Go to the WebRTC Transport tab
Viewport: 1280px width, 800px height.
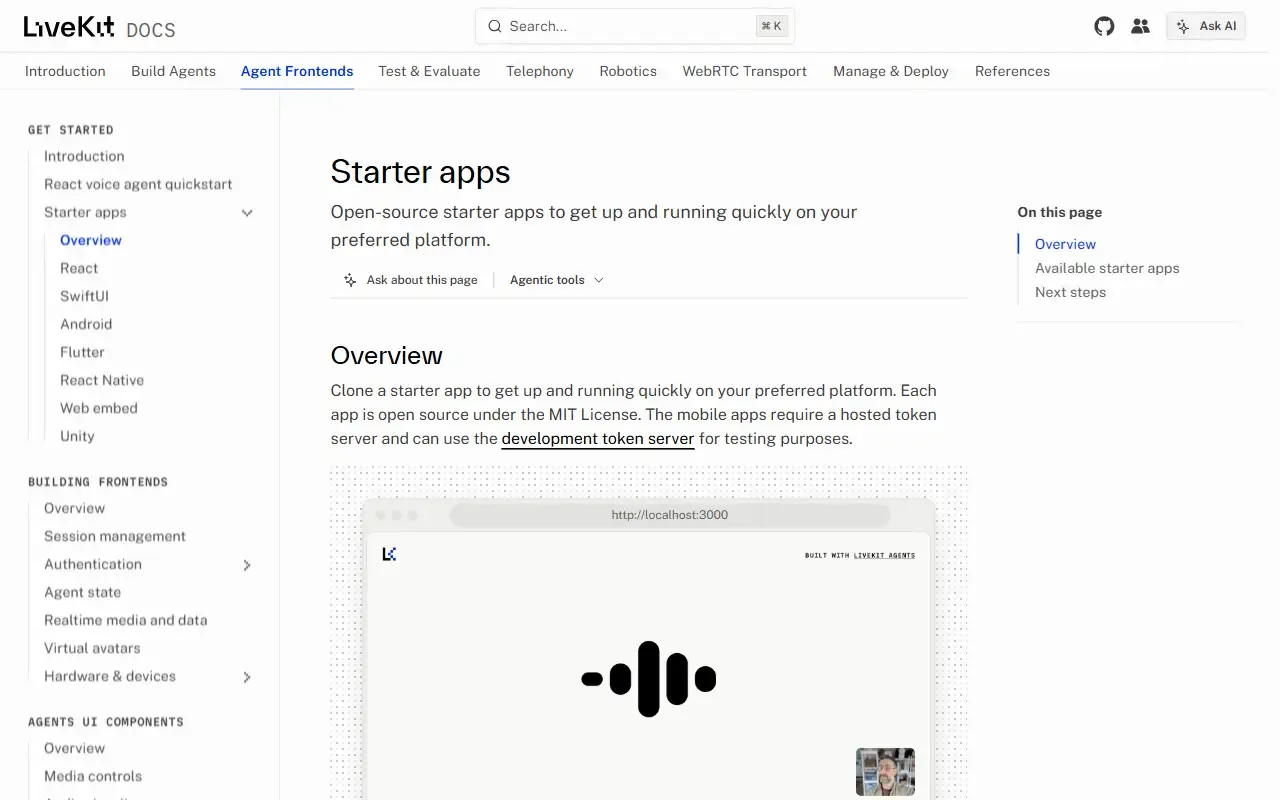pyautogui.click(x=745, y=71)
